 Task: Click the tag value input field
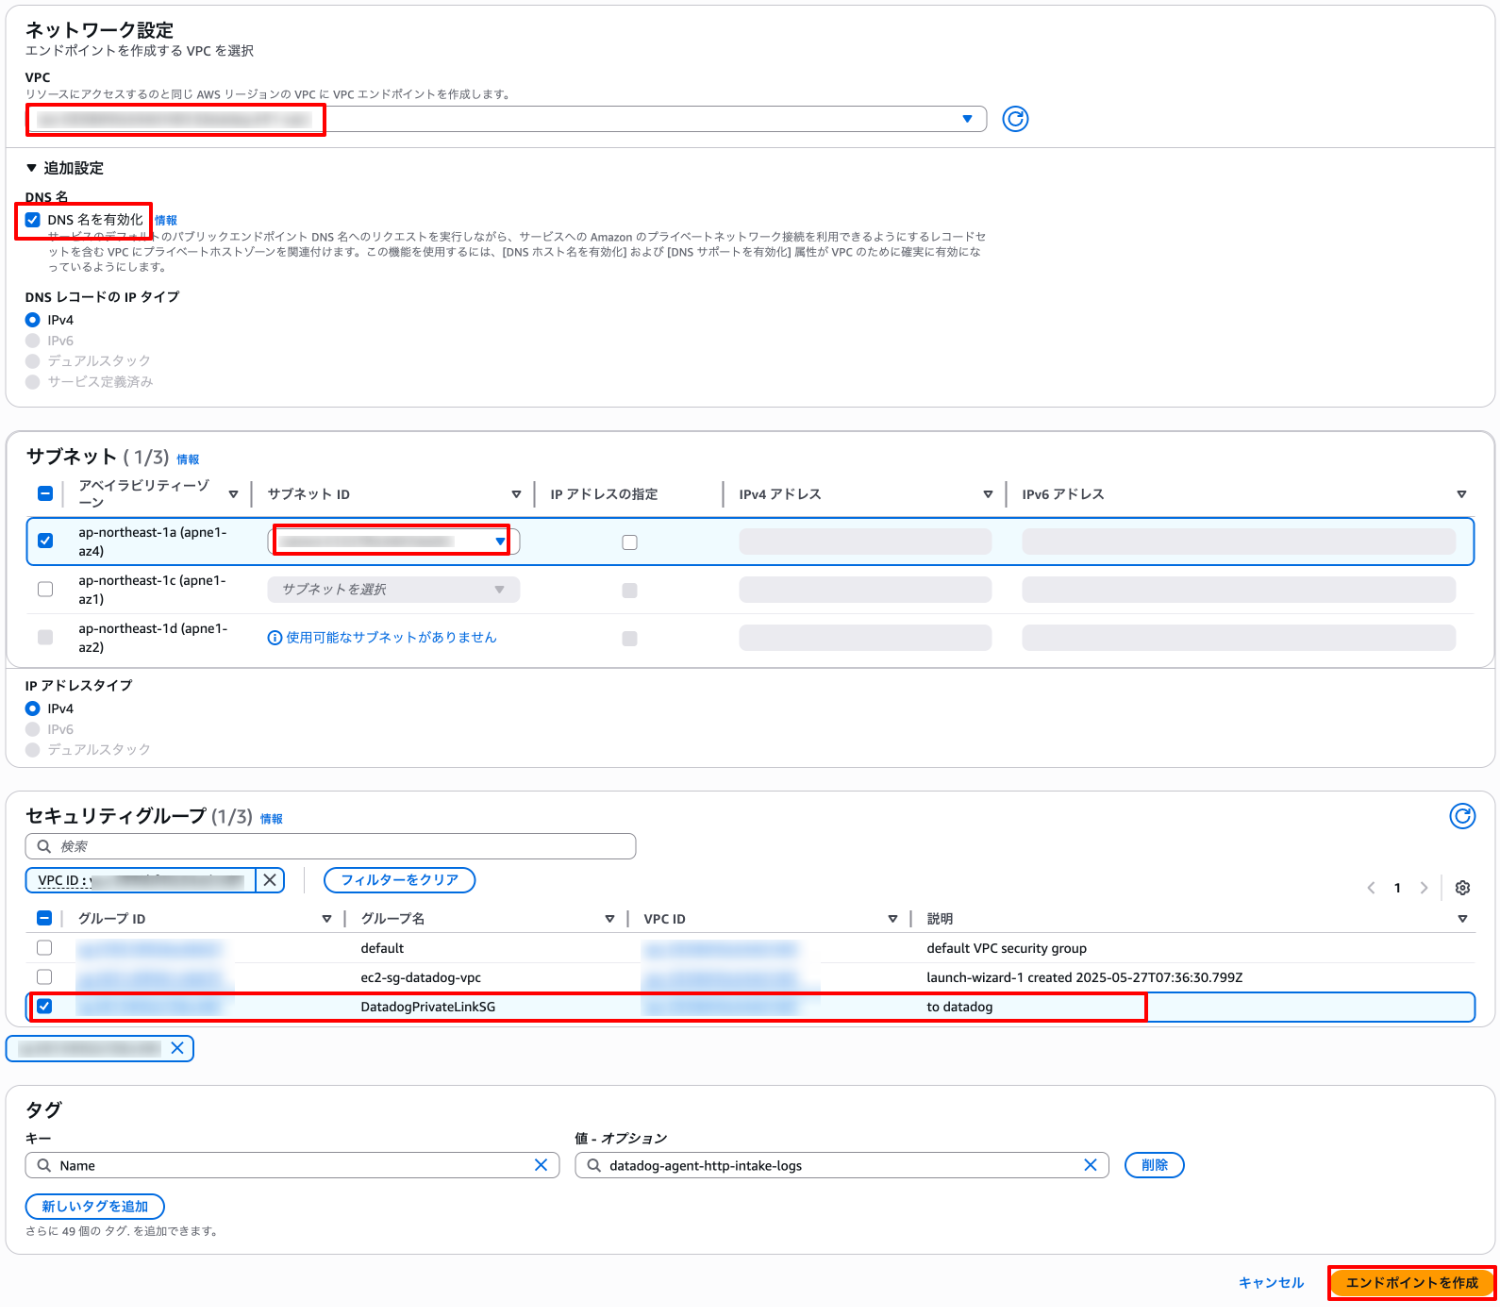(842, 1165)
